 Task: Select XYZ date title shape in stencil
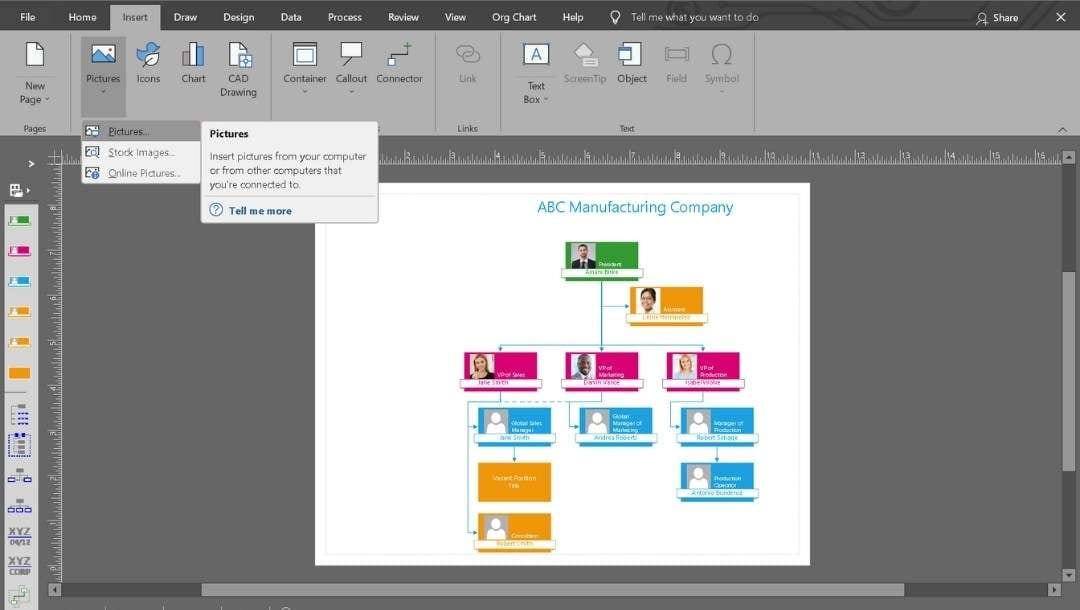tap(19, 536)
